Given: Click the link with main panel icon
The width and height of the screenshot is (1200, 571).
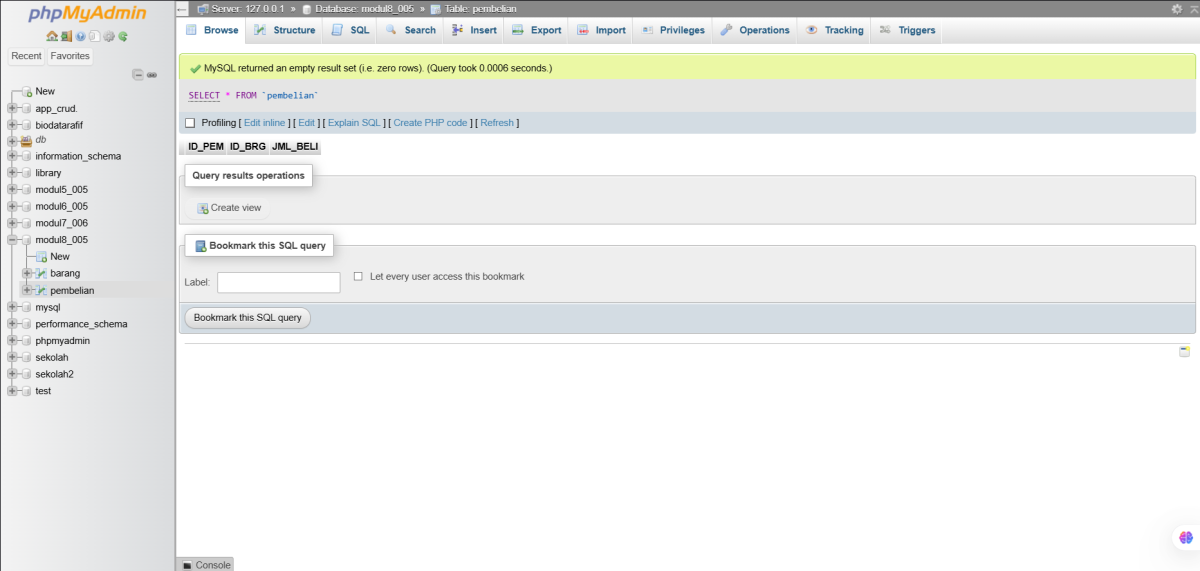Looking at the screenshot, I should pyautogui.click(x=152, y=75).
